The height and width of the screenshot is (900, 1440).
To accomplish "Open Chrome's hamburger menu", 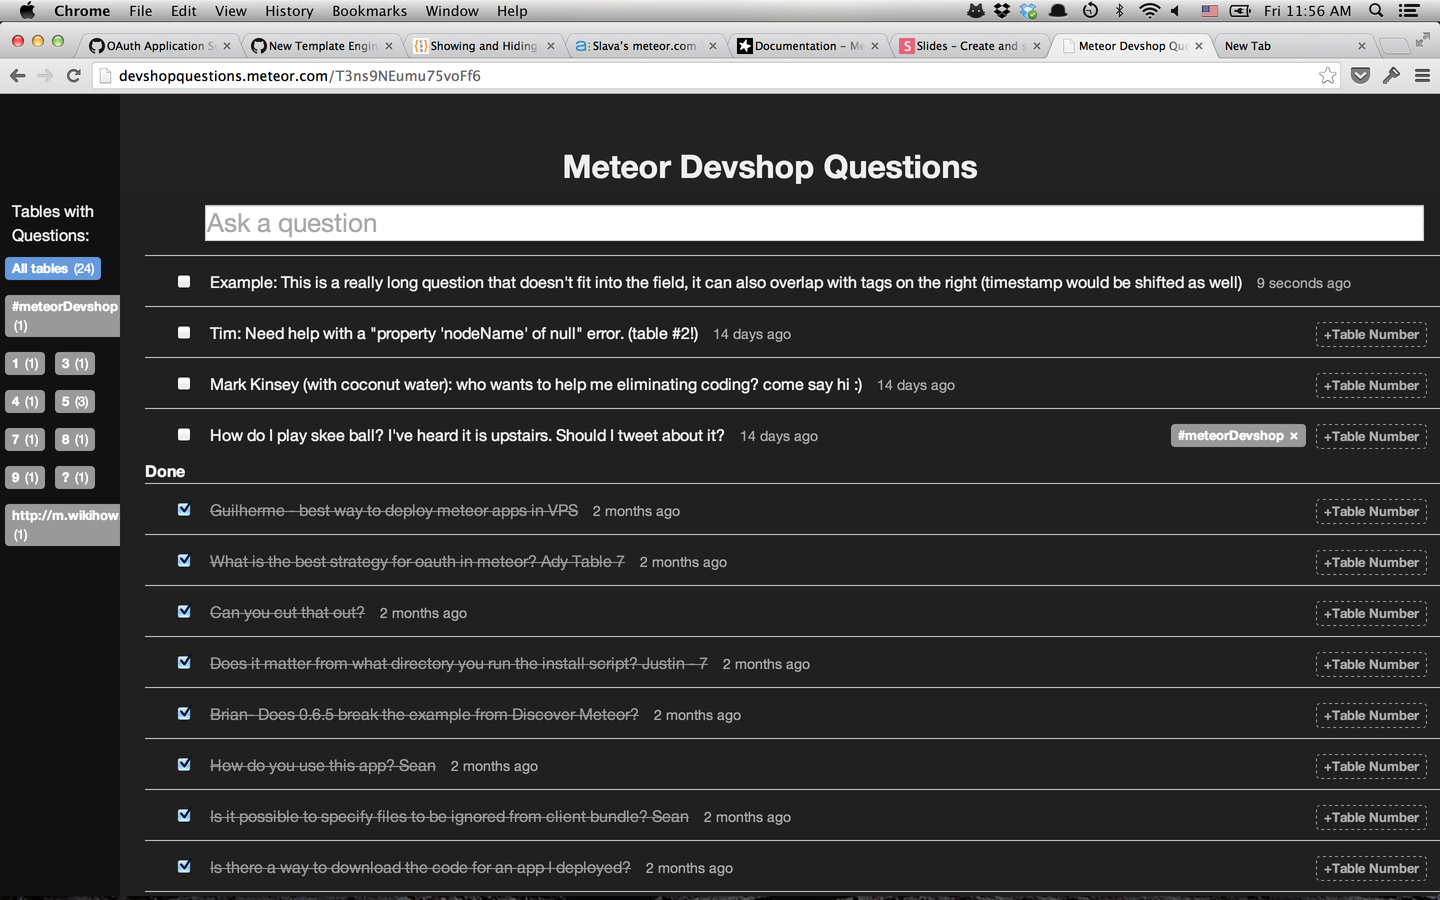I will tap(1422, 75).
